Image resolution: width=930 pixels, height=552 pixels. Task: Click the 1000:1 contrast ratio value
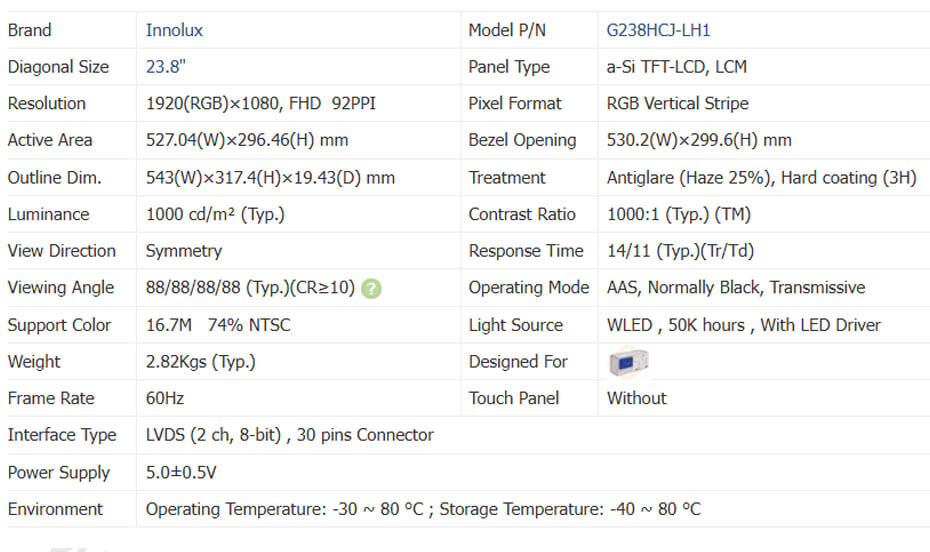[678, 214]
